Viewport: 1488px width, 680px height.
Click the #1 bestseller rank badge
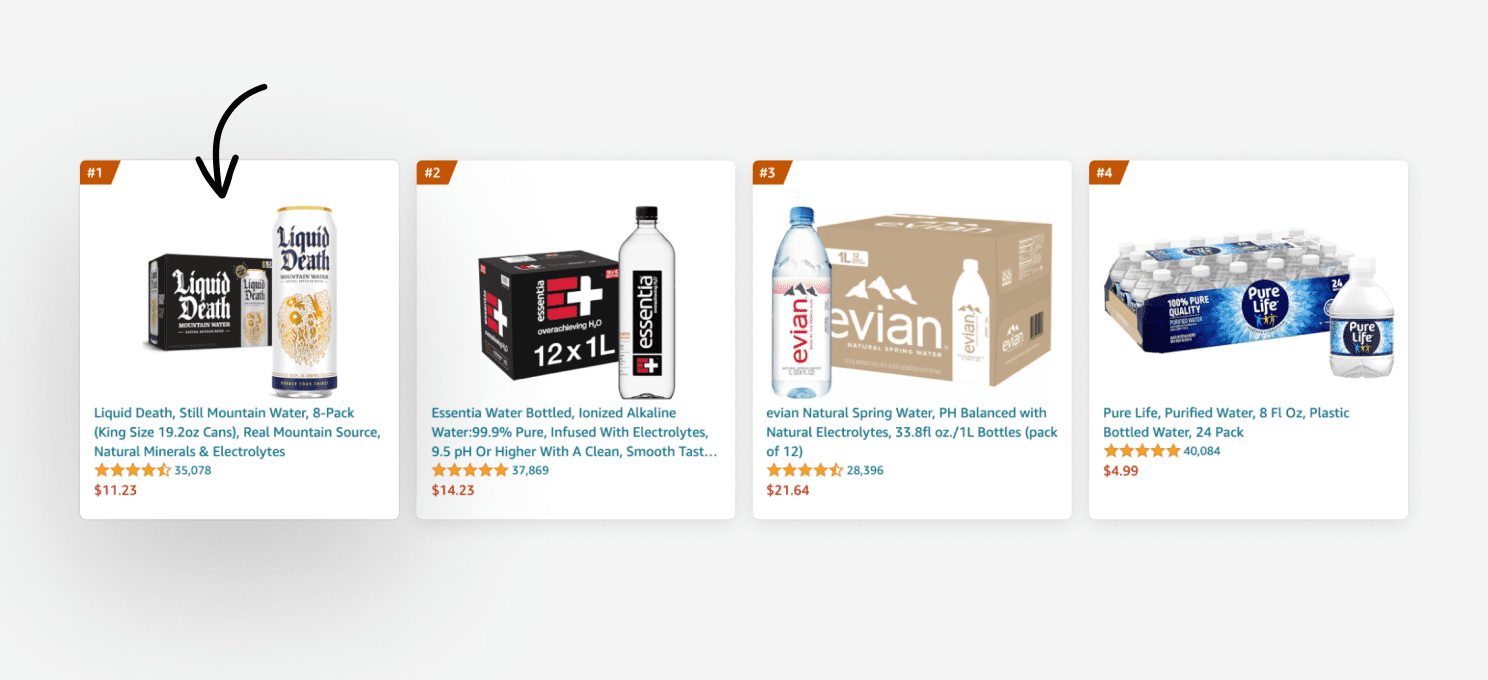(98, 173)
